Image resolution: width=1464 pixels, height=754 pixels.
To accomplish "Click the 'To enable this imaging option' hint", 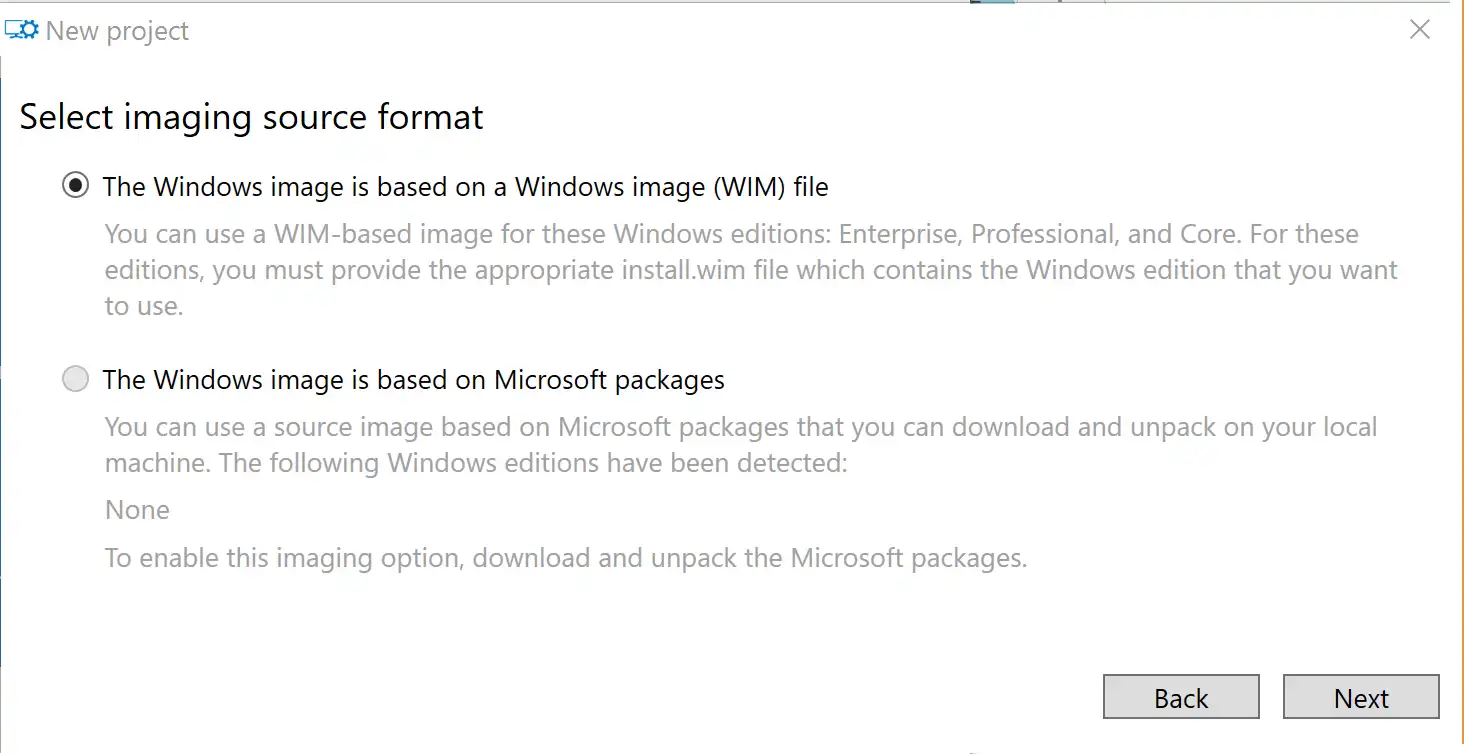I will (566, 557).
